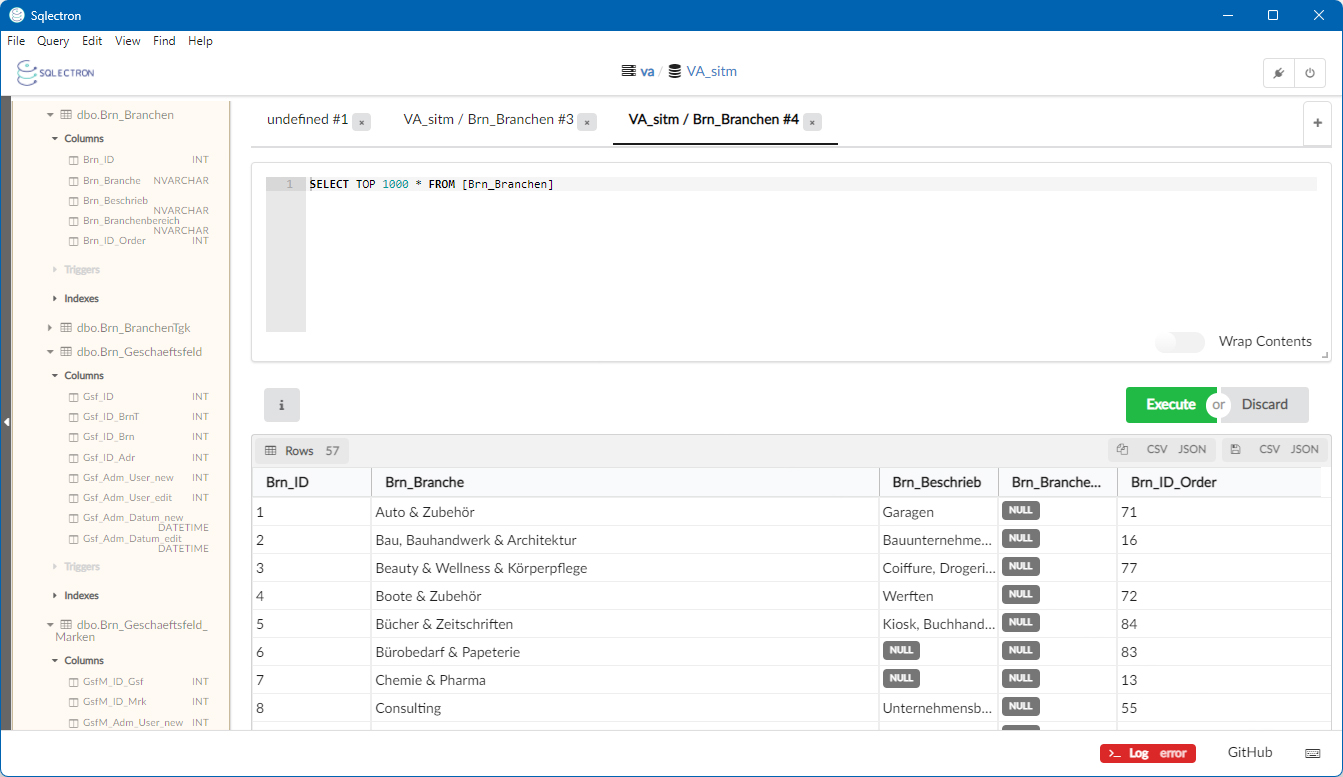Expand Indexes under dbo.Brn_Geschaeftsfeld
Image resolution: width=1343 pixels, height=777 pixels.
coord(56,596)
